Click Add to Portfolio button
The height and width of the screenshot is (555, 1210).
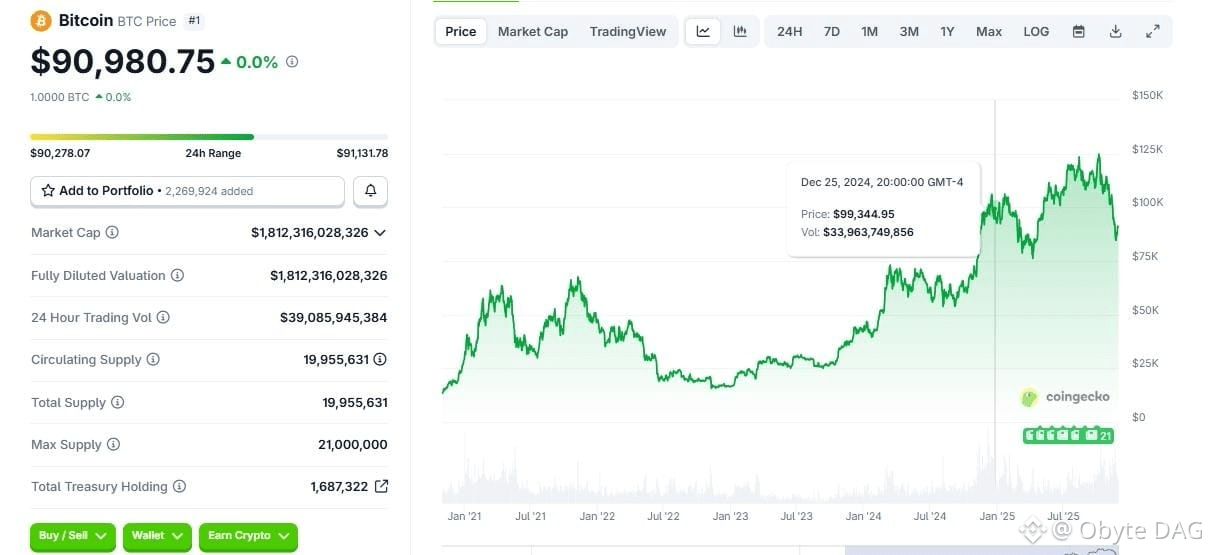click(187, 191)
